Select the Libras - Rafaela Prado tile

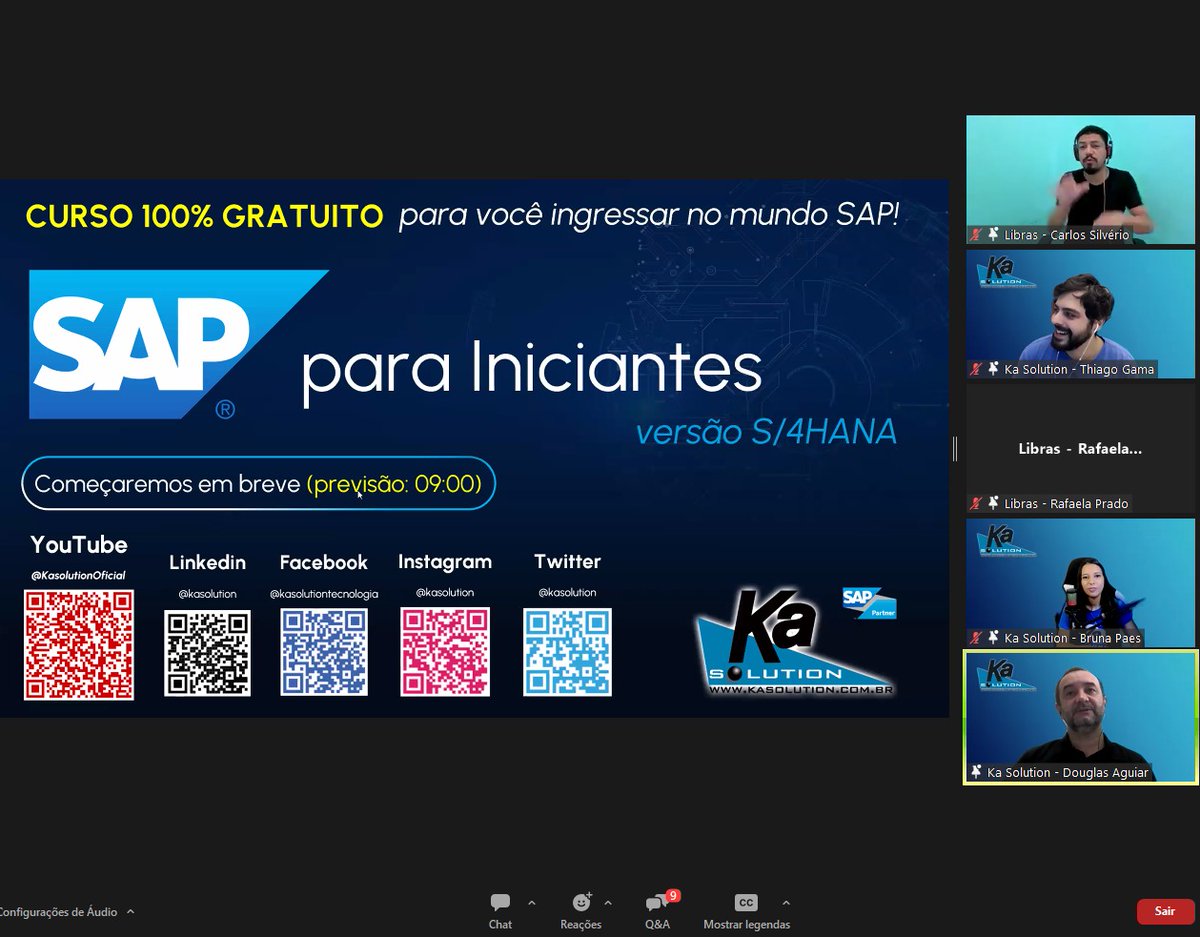pyautogui.click(x=1081, y=449)
